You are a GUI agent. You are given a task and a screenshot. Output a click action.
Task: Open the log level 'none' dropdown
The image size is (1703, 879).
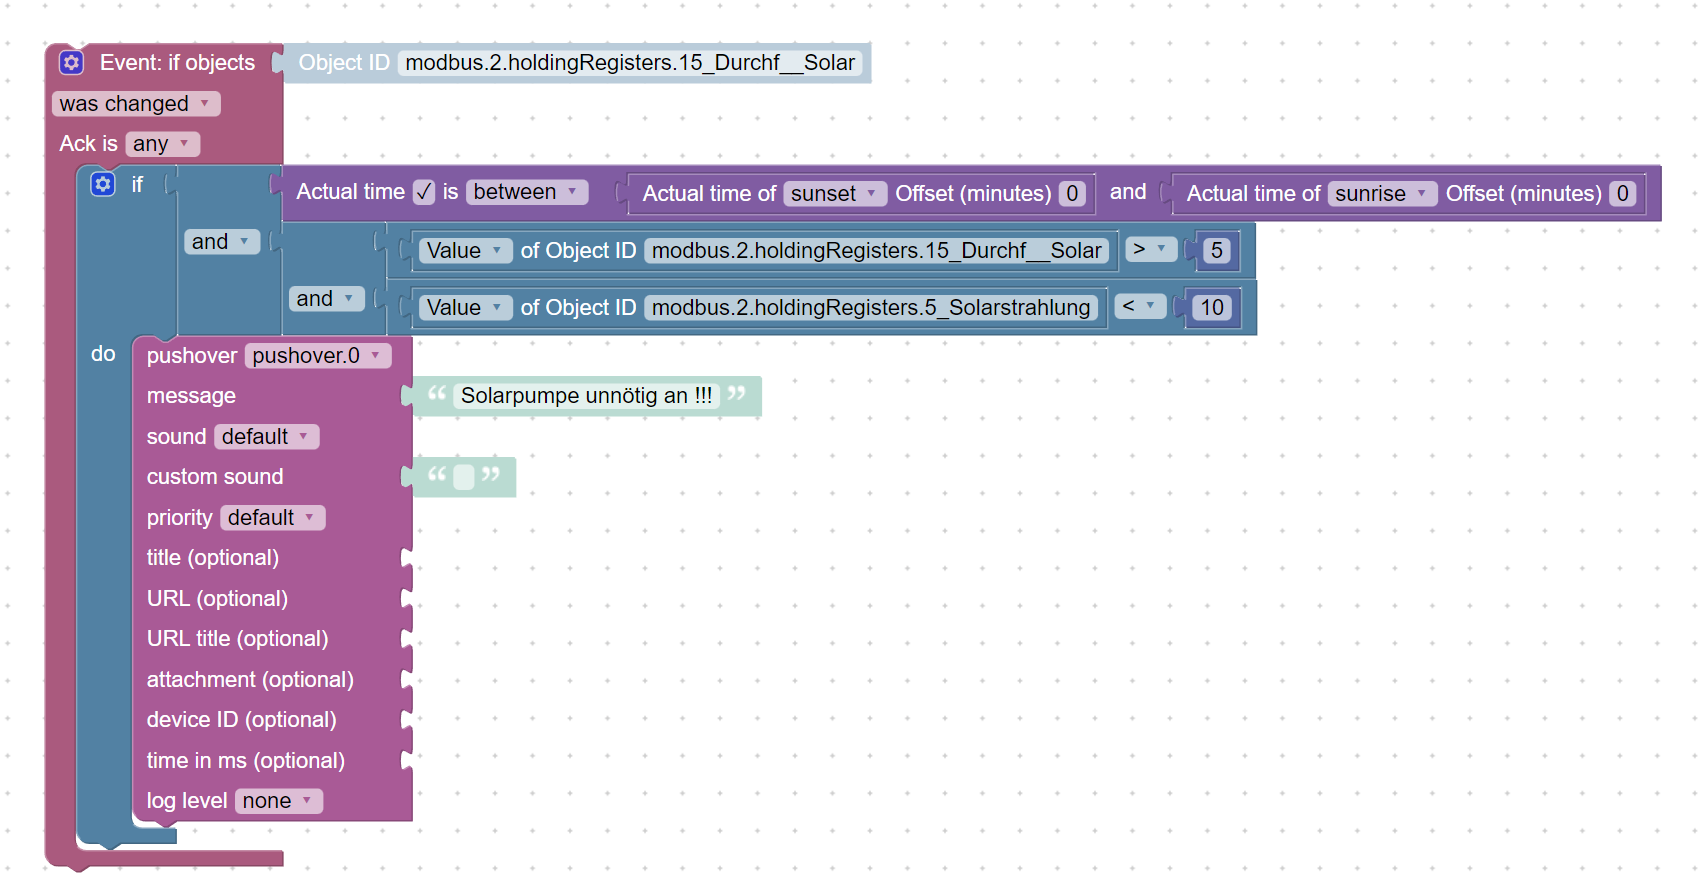coord(279,801)
